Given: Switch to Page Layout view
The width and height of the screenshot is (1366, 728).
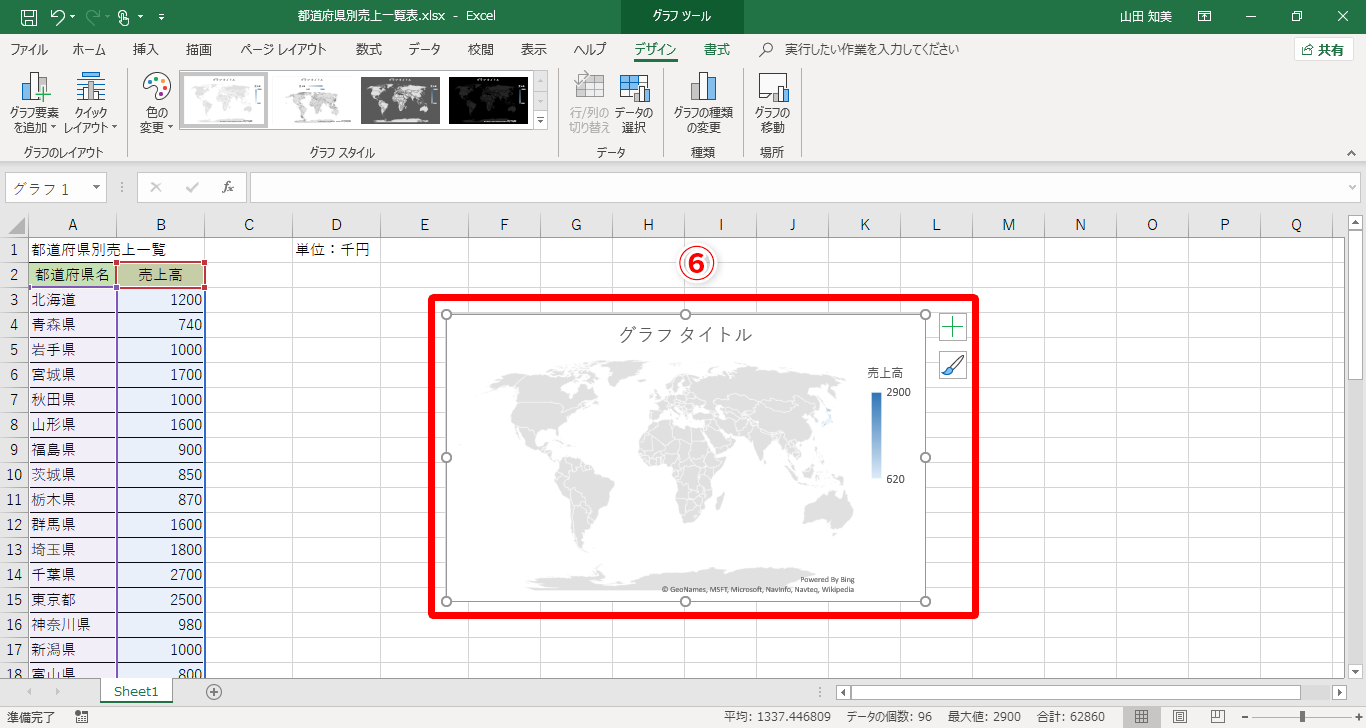Looking at the screenshot, I should (1180, 717).
